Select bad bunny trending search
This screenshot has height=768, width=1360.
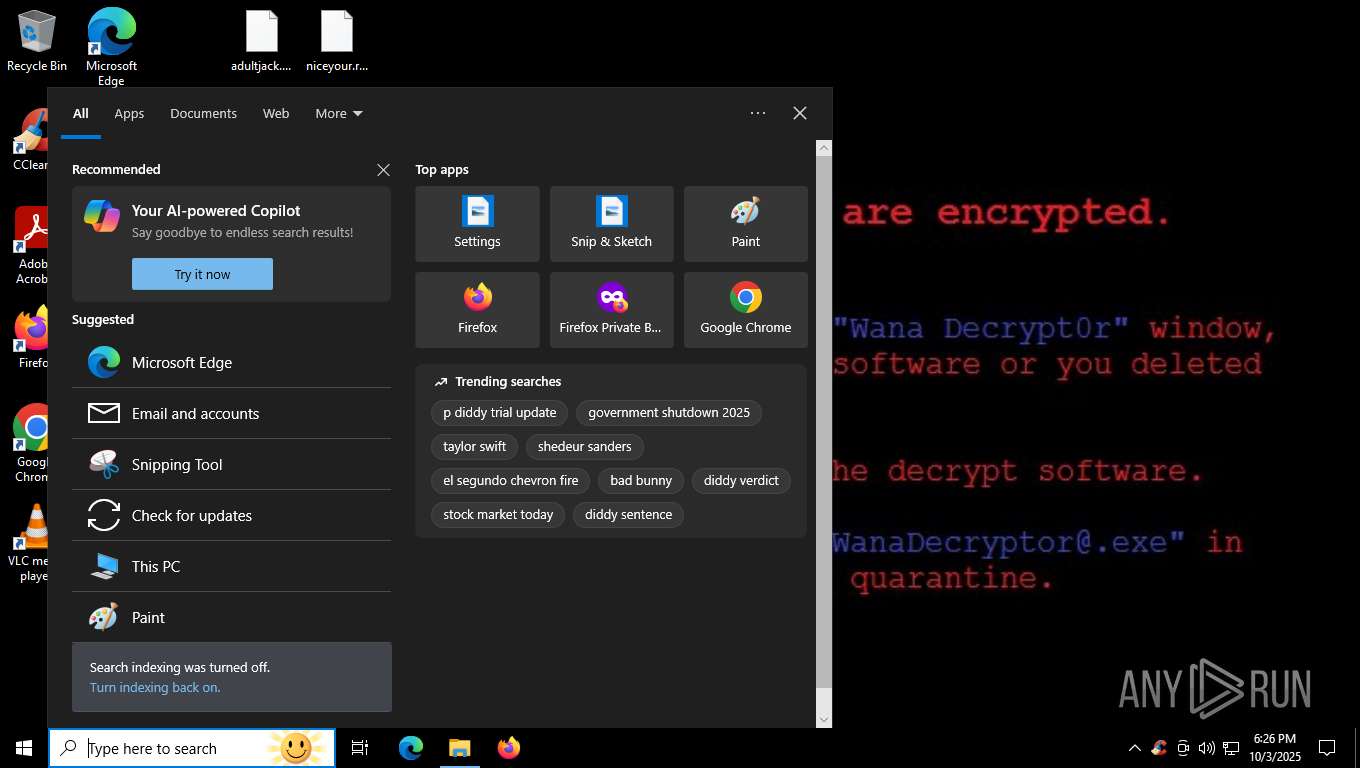coord(641,480)
